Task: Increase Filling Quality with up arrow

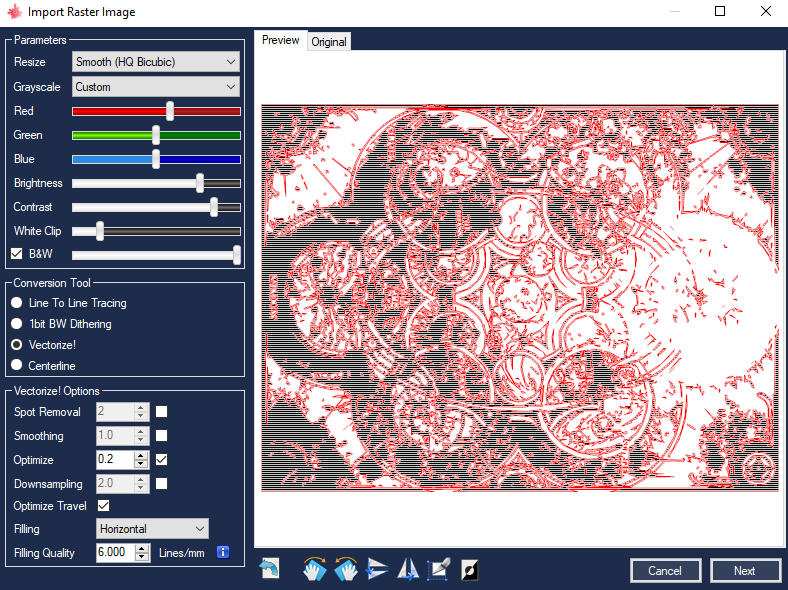Action: (x=142, y=548)
